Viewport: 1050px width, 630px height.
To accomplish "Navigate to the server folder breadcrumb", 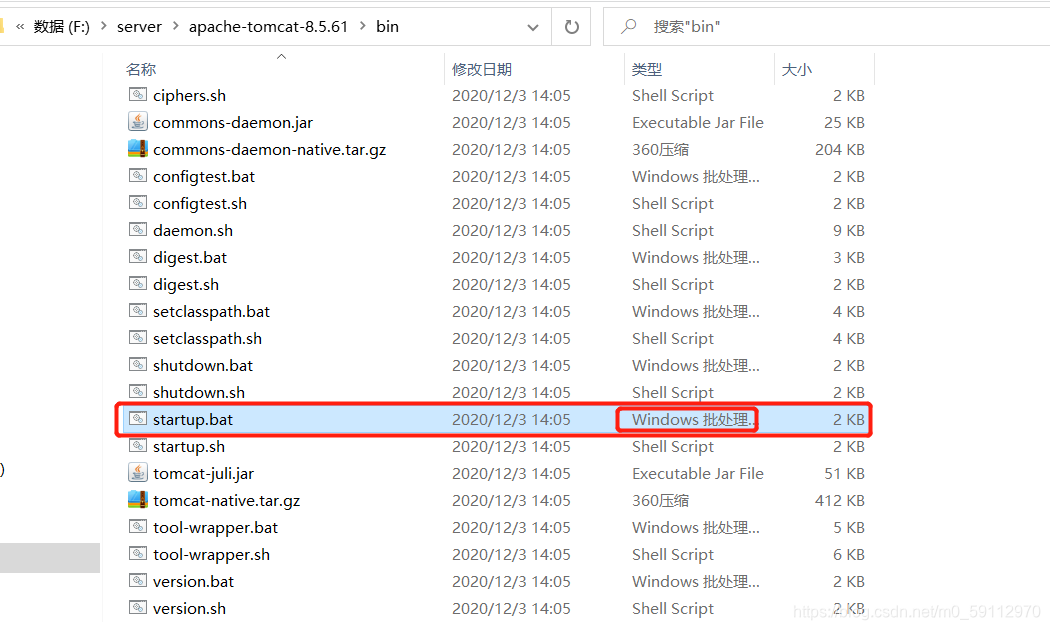I will pos(139,27).
